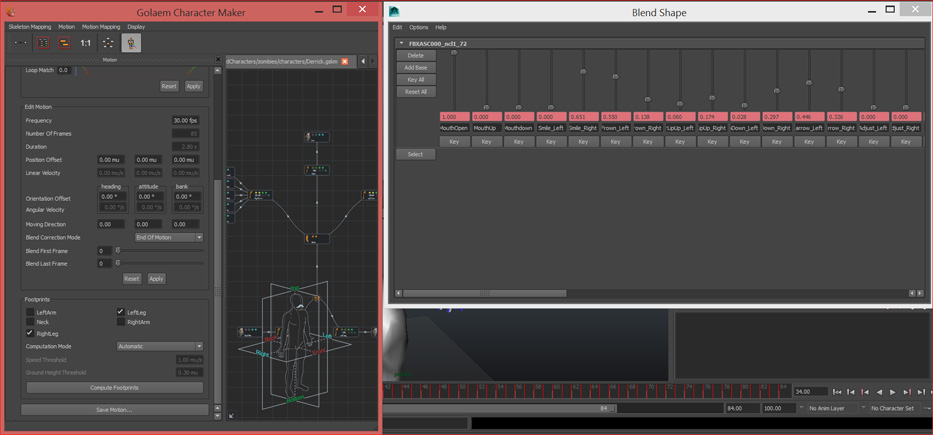
Task: Enable the Neck footprint checkbox
Action: 30,322
